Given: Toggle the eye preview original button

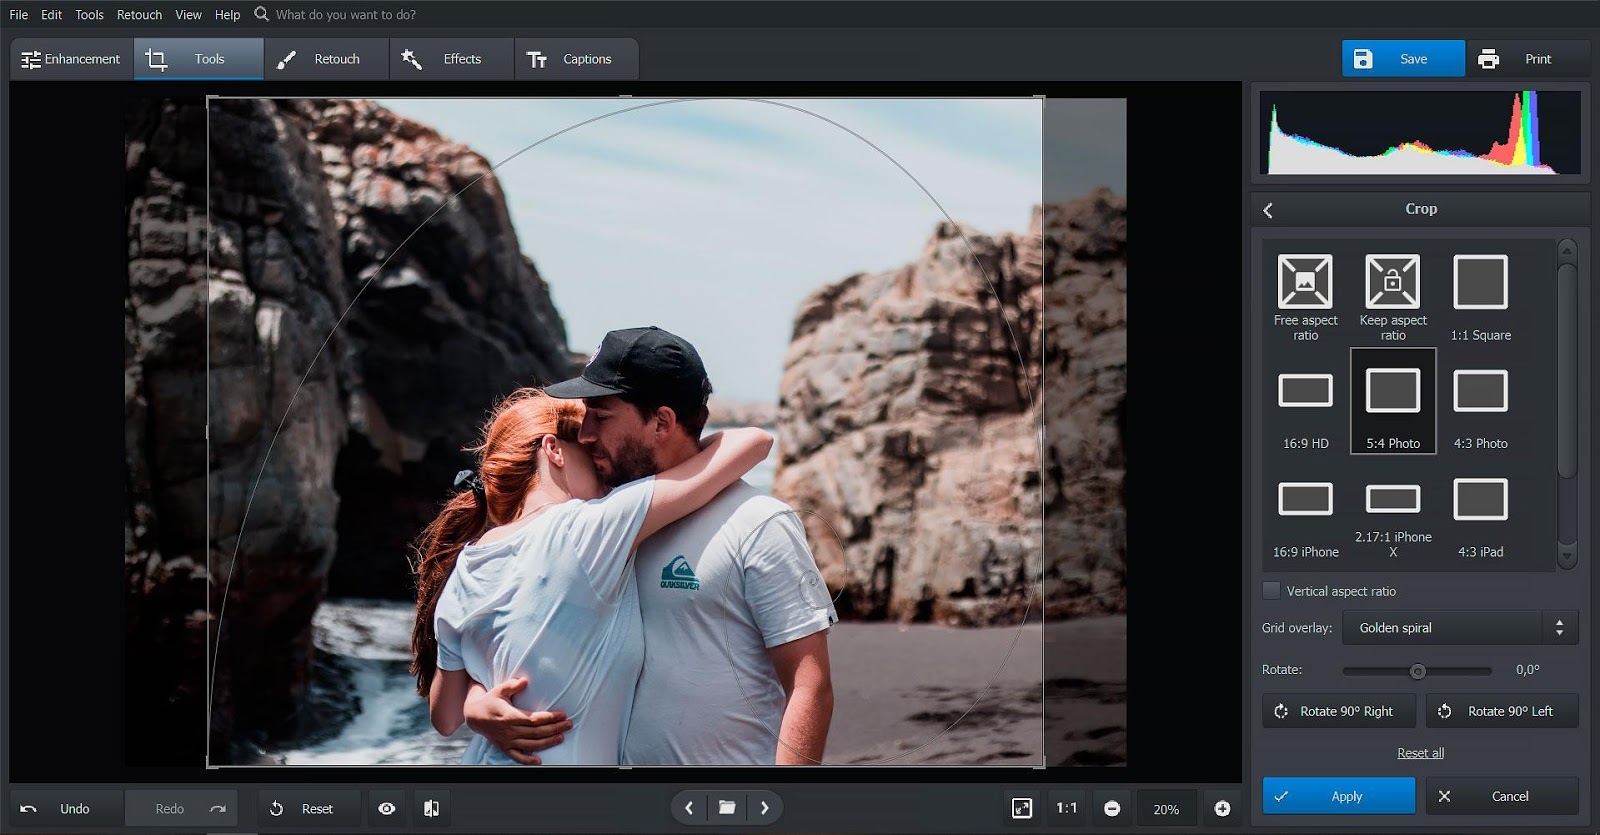Looking at the screenshot, I should pyautogui.click(x=387, y=808).
